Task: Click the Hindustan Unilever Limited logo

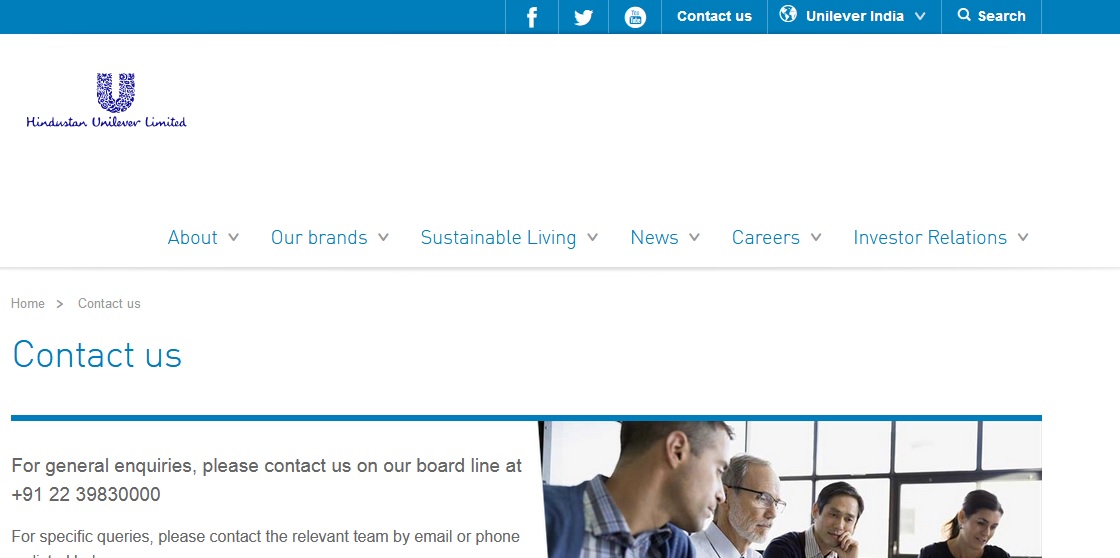Action: point(106,101)
